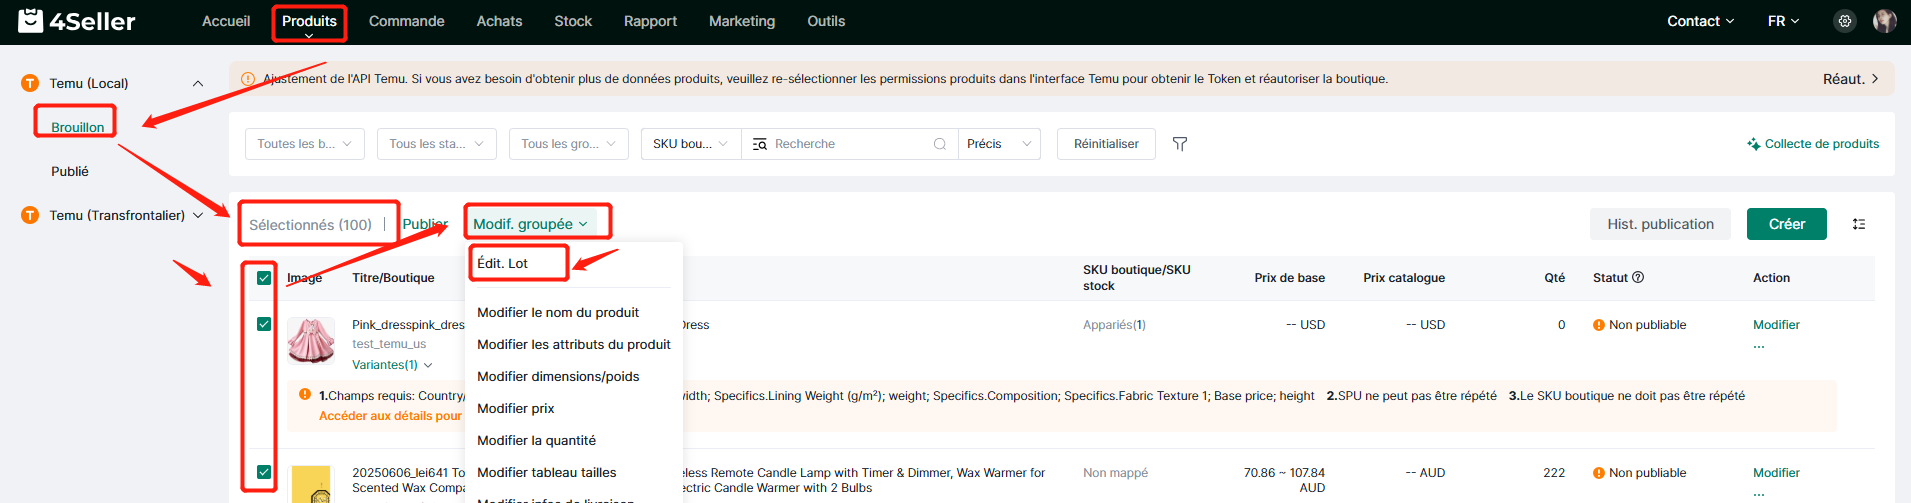The width and height of the screenshot is (1911, 503).
Task: Open the settings gear icon
Action: coord(1845,21)
